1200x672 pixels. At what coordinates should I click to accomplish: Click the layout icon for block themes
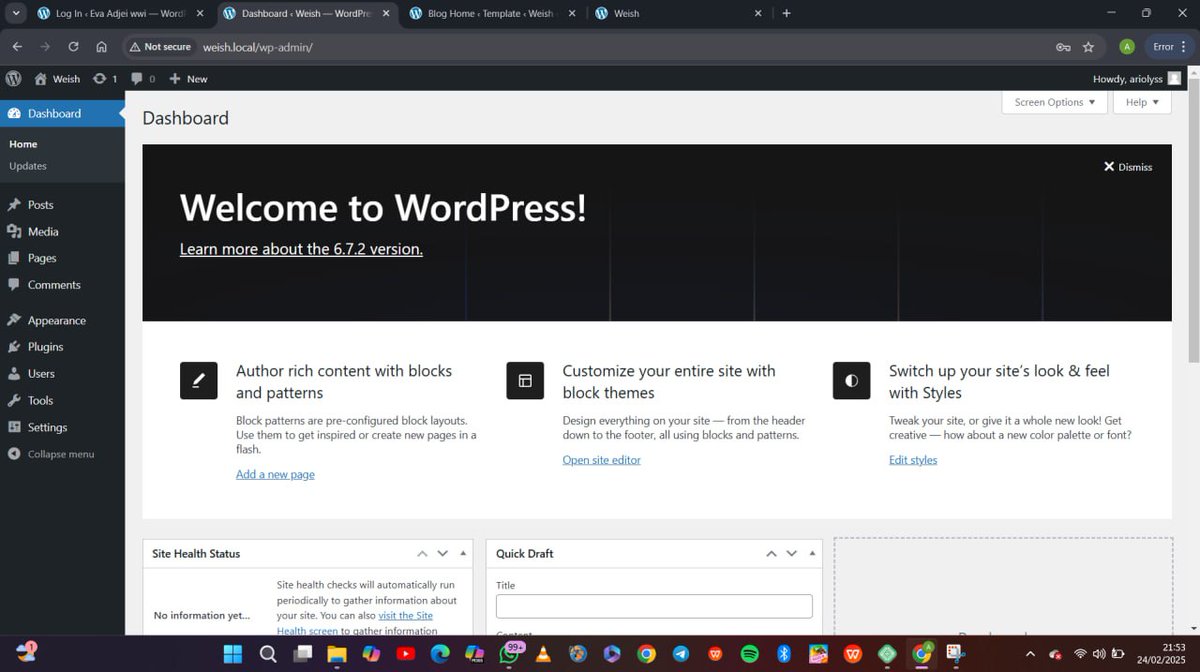point(525,381)
